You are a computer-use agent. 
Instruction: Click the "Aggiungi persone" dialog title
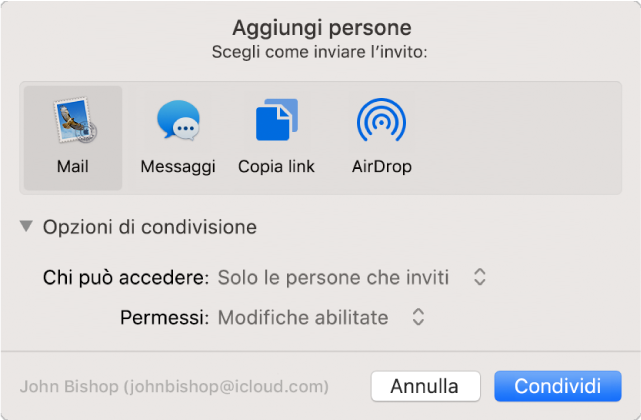[321, 27]
